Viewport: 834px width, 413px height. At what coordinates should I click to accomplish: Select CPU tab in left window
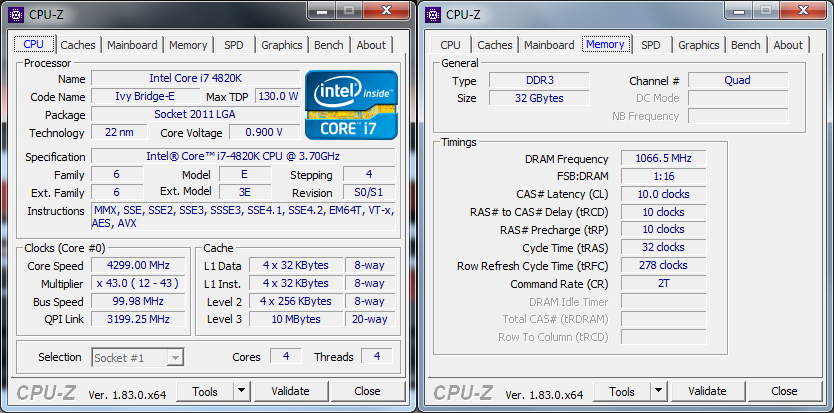(x=34, y=44)
